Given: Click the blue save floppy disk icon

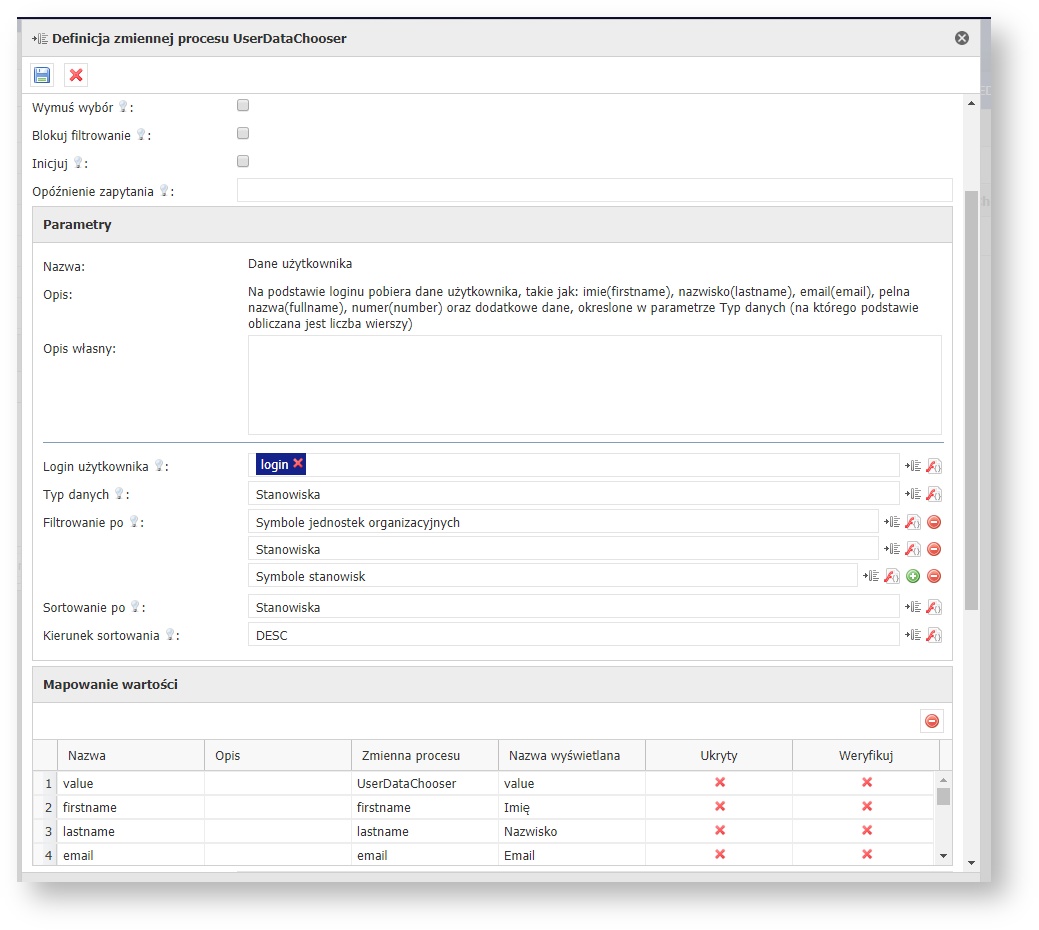Looking at the screenshot, I should (x=42, y=75).
